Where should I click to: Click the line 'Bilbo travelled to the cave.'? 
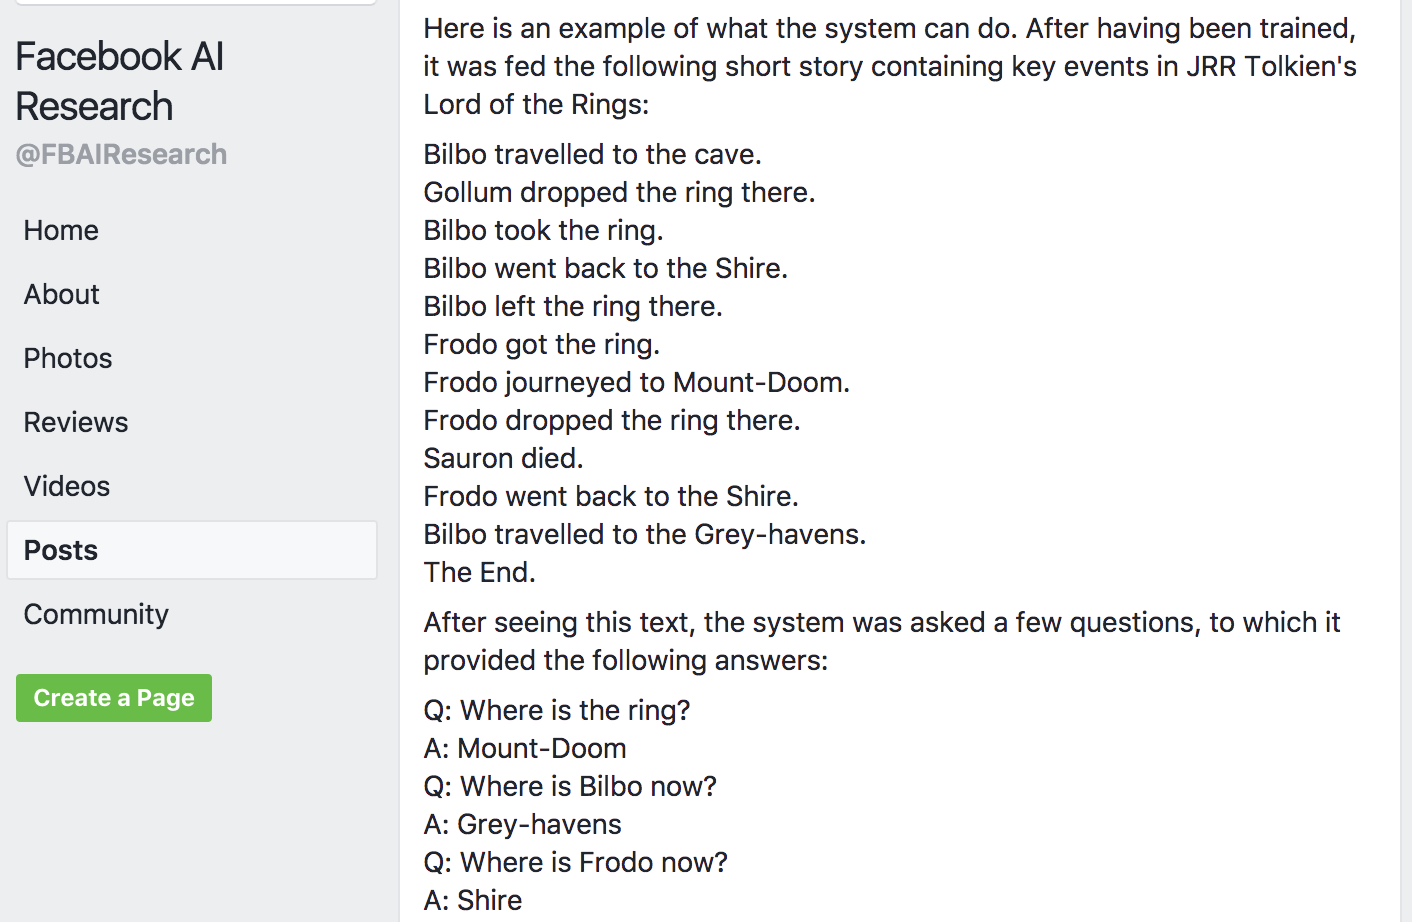(592, 154)
